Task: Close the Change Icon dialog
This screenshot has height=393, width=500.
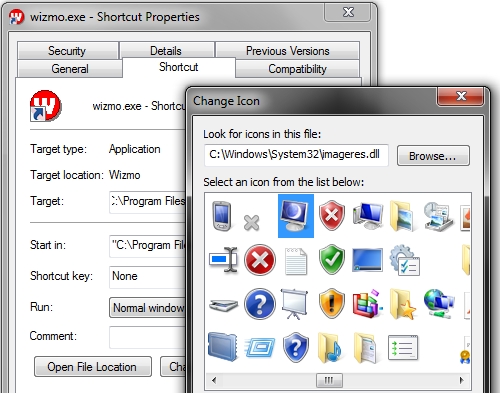Action: pyautogui.click(x=461, y=96)
